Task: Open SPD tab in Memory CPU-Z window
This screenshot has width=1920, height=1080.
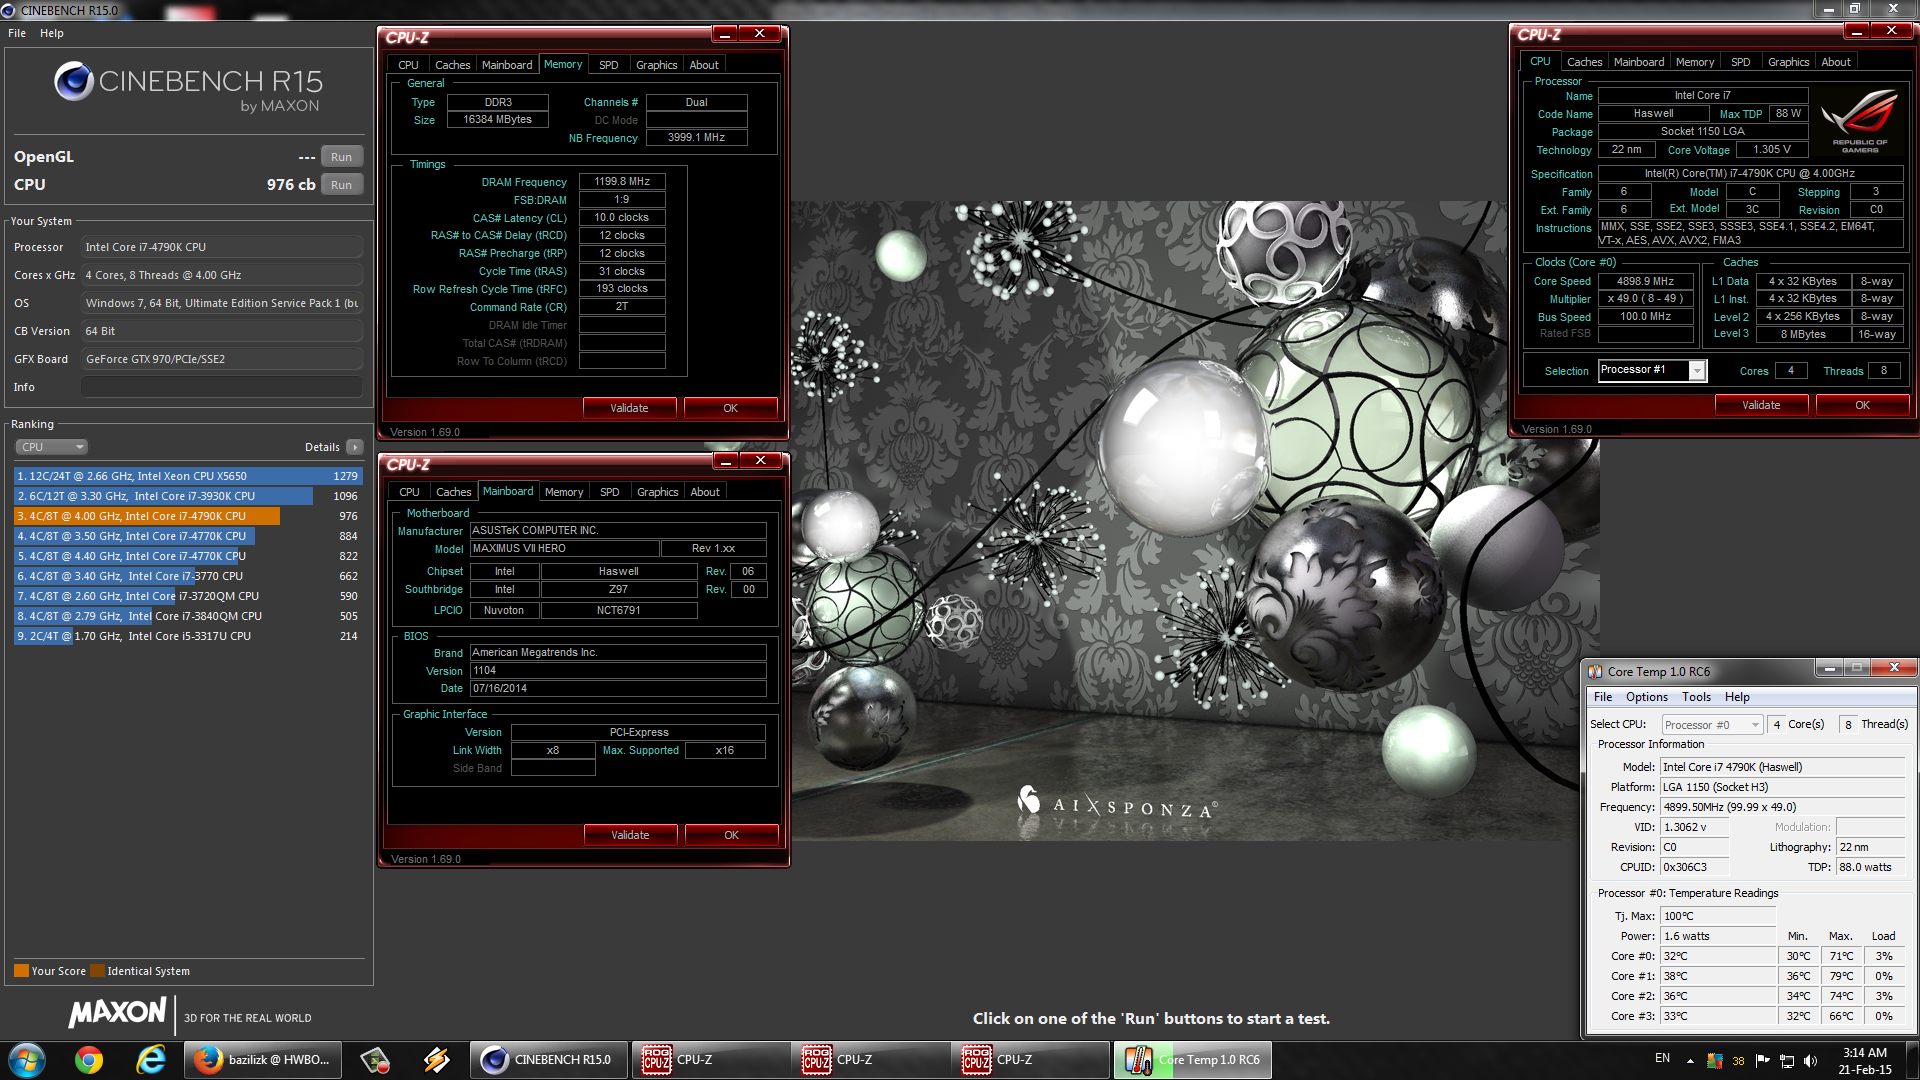Action: tap(609, 65)
